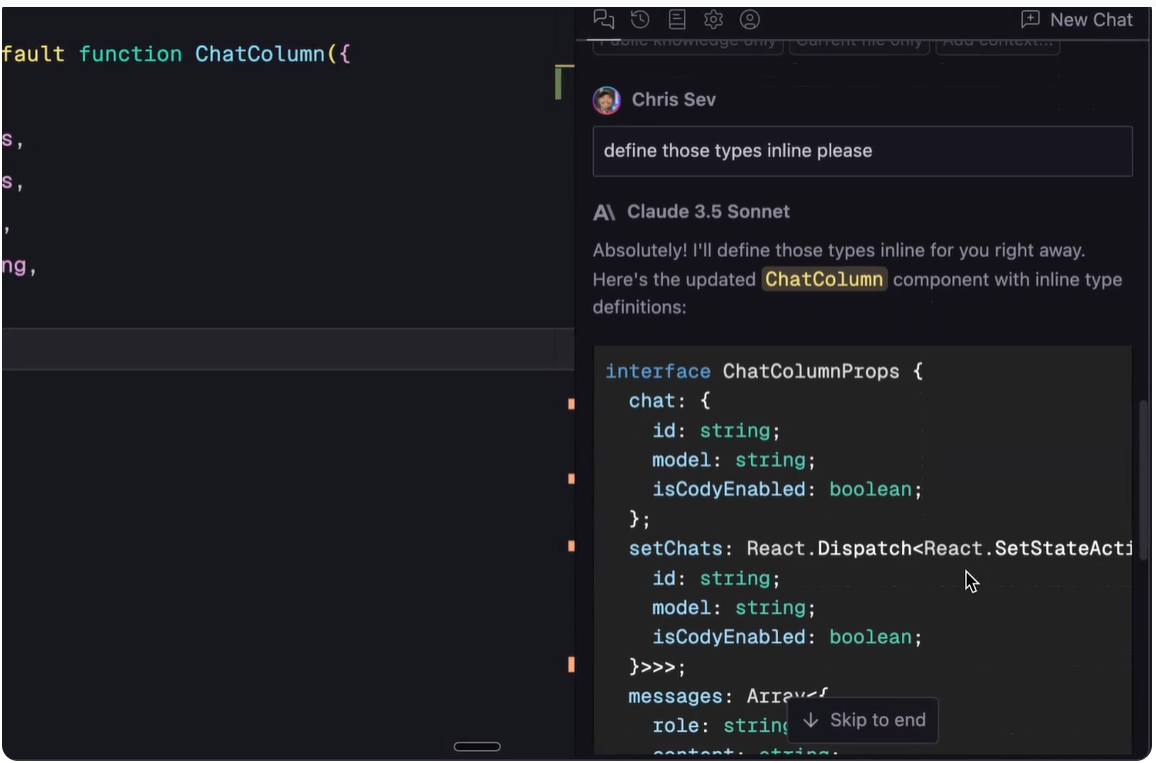The height and width of the screenshot is (763, 1156).
Task: Click the highlighted ChatColumn symbol link
Action: (824, 279)
